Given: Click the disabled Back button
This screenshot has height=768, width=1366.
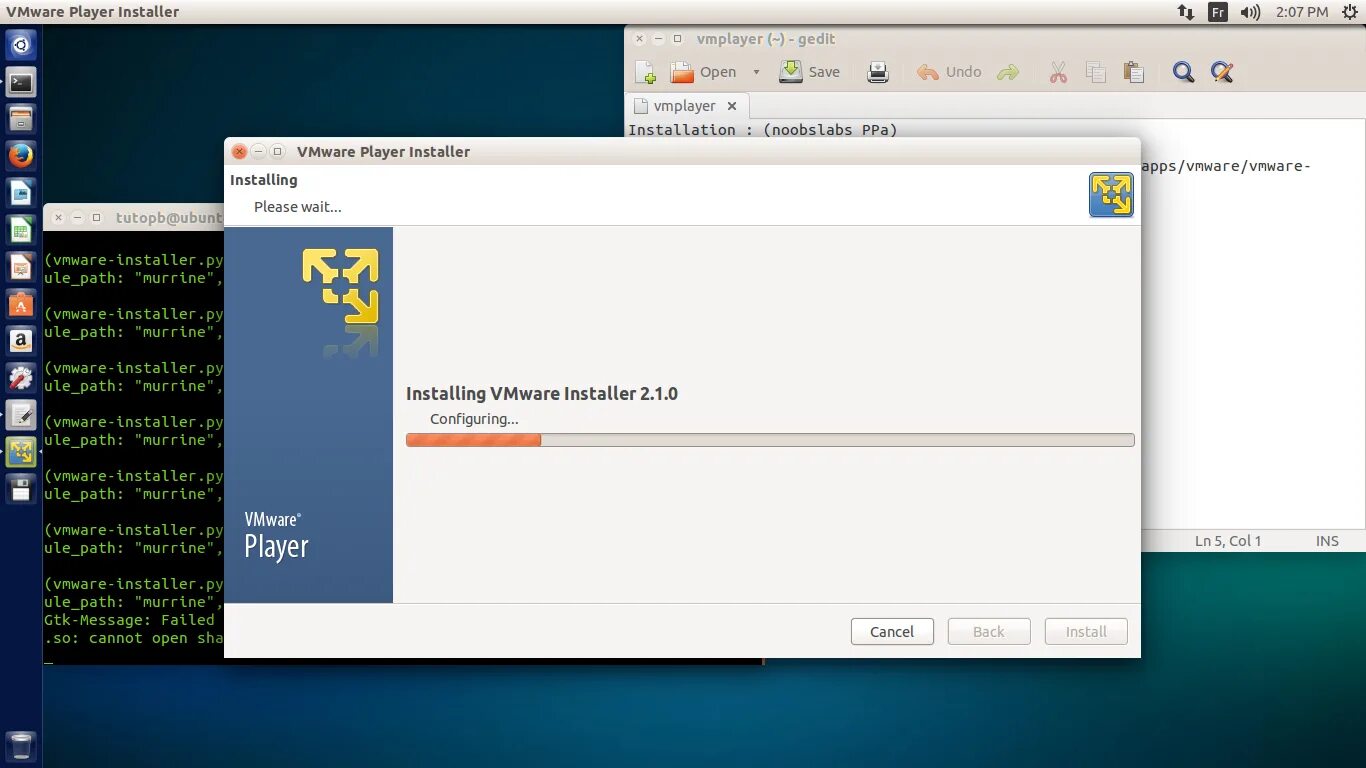Looking at the screenshot, I should [x=989, y=632].
